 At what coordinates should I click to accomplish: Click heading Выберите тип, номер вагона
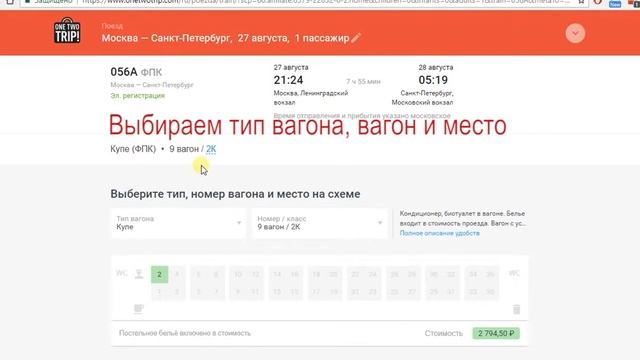[x=235, y=194]
